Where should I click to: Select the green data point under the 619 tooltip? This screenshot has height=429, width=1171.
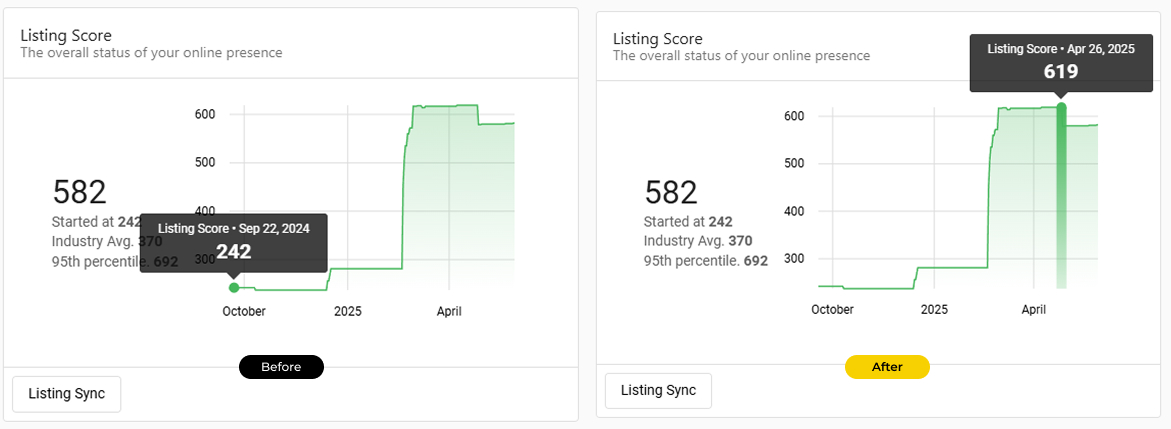coord(1061,107)
